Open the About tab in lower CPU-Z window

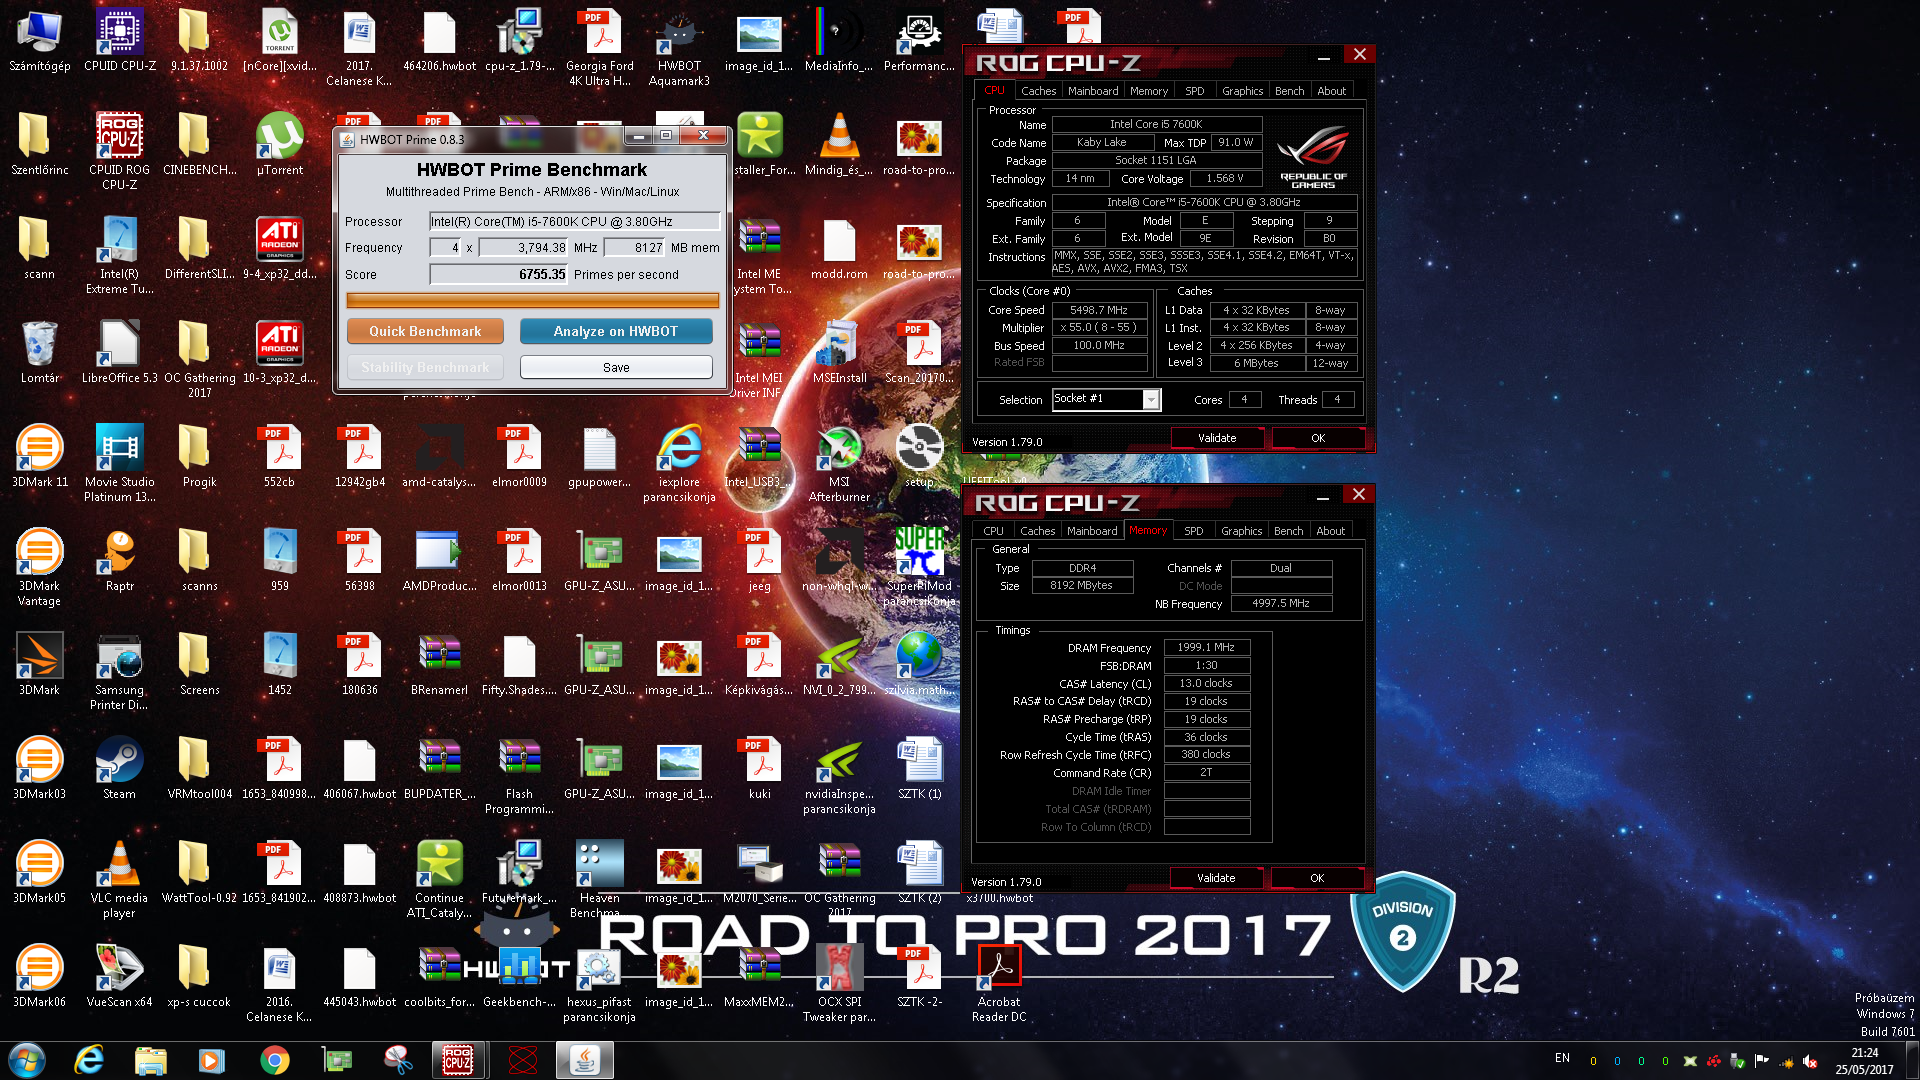1330,531
